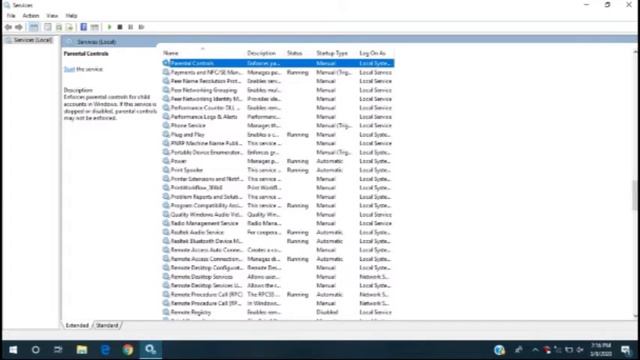Select the Peer Networking Grouping service
The height and width of the screenshot is (360, 640).
pyautogui.click(x=278, y=90)
